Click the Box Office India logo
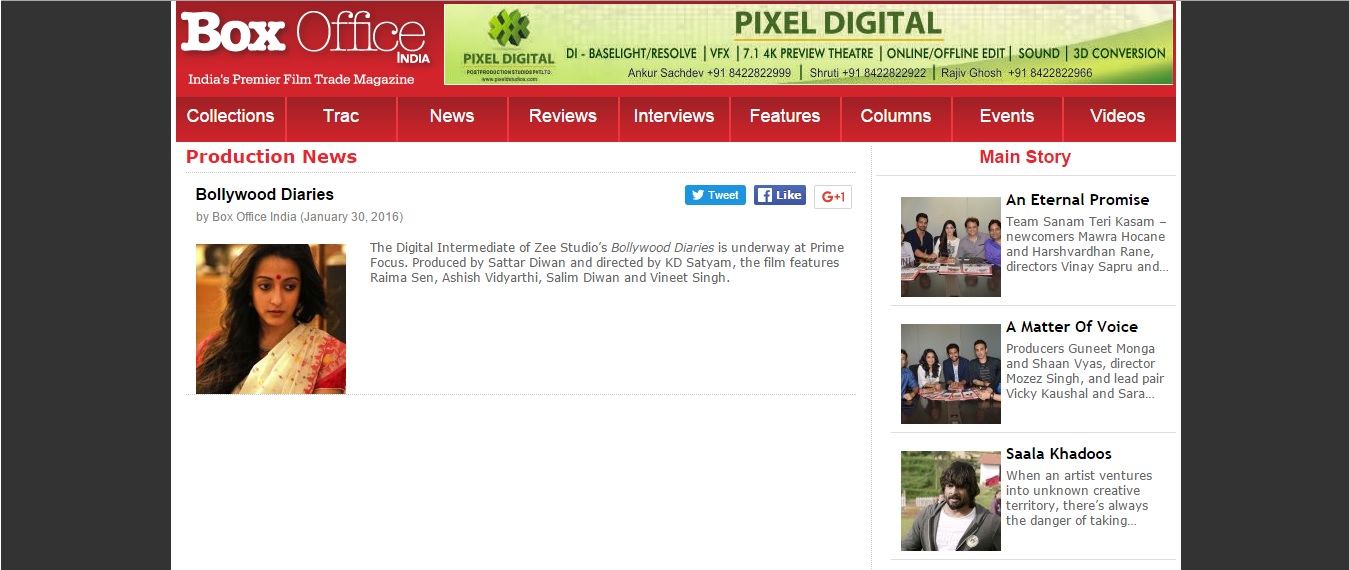This screenshot has height=570, width=1349. click(305, 45)
